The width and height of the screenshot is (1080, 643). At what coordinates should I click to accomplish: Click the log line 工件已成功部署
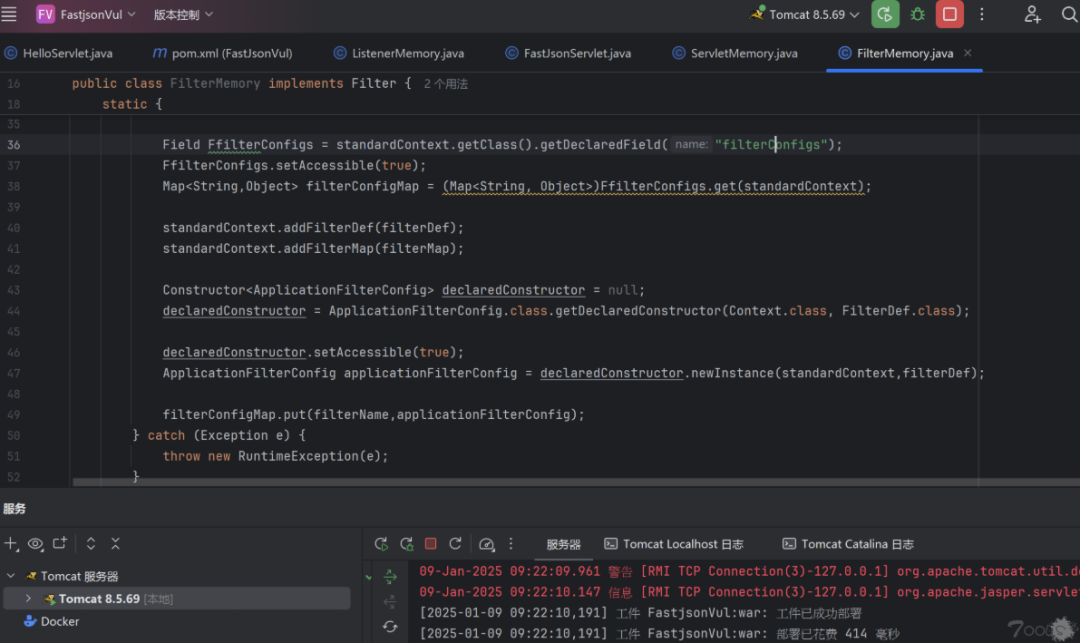tap(641, 613)
